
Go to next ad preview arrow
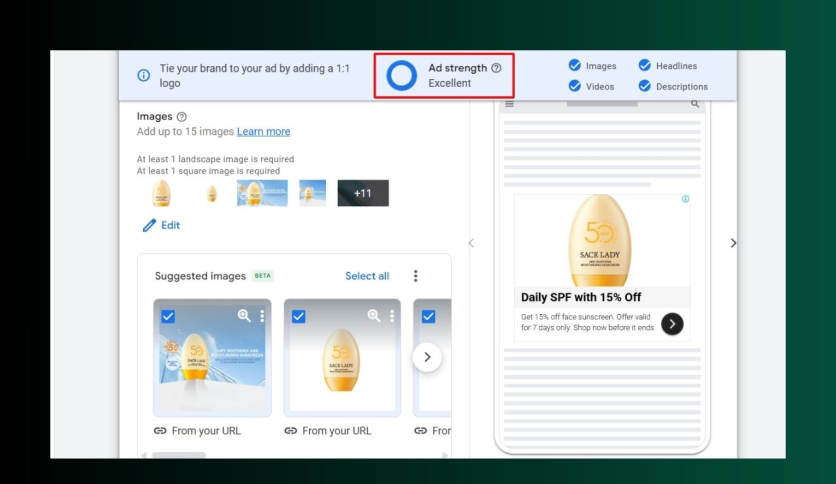click(733, 243)
